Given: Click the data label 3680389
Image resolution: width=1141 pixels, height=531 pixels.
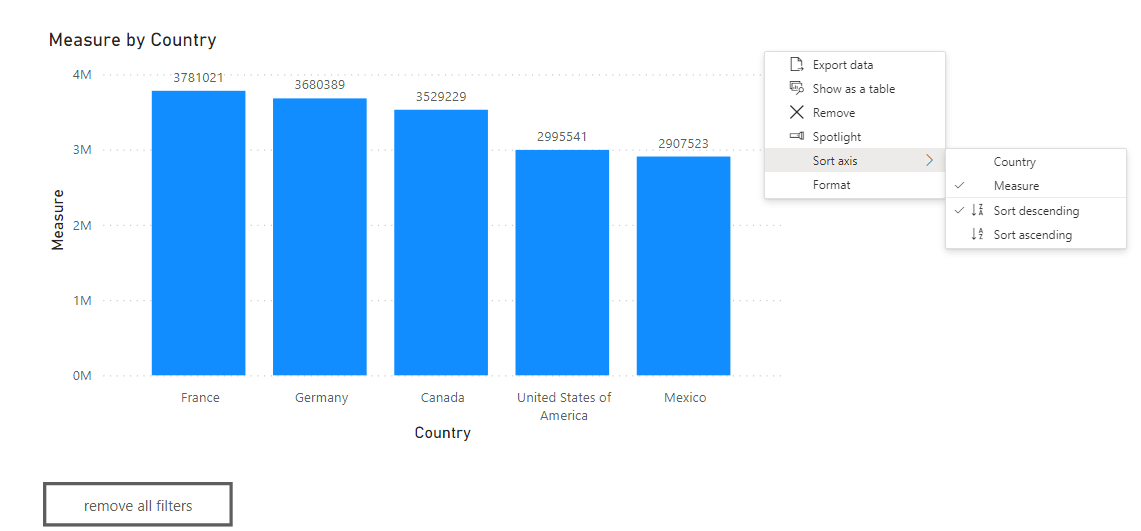Looking at the screenshot, I should tap(319, 85).
